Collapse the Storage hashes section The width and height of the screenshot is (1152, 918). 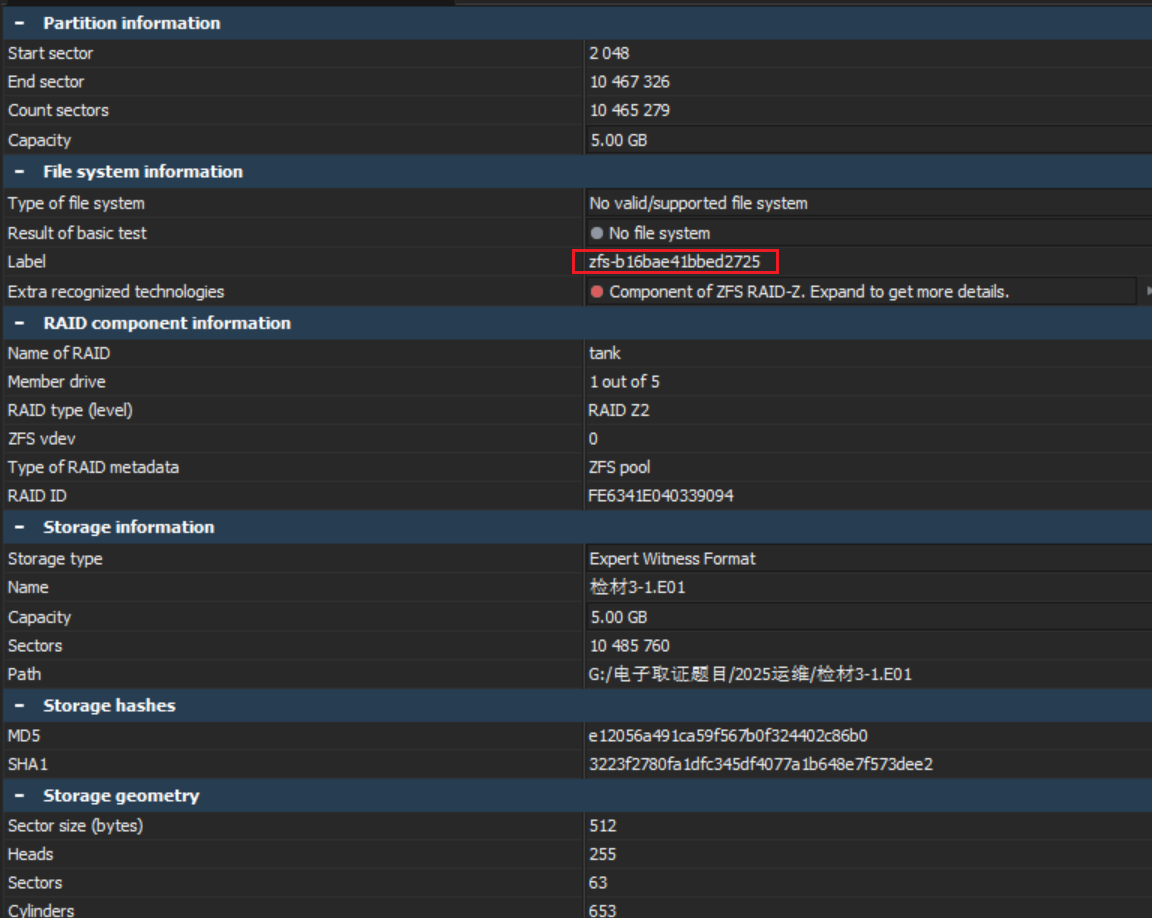(x=19, y=706)
